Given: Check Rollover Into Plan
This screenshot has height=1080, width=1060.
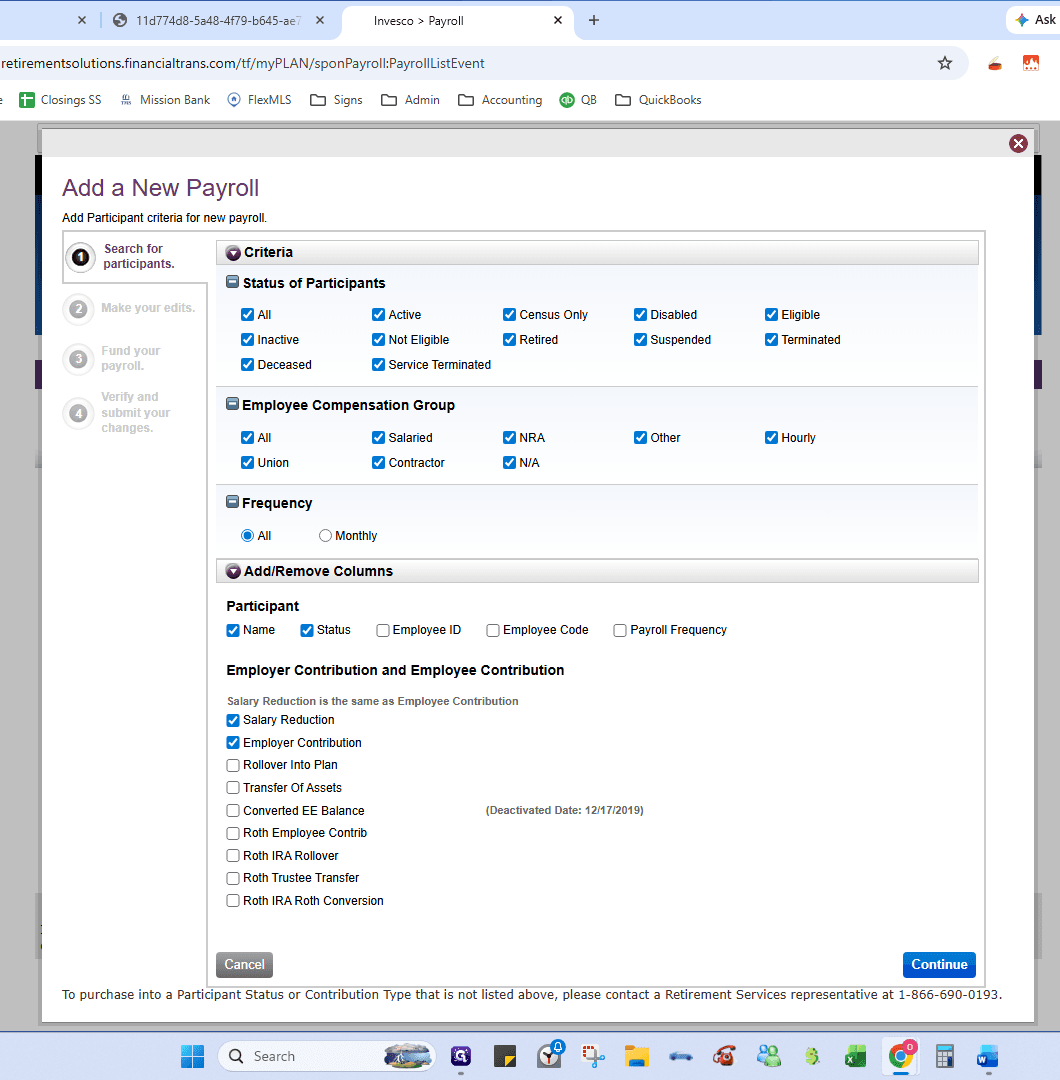Looking at the screenshot, I should click(x=233, y=765).
